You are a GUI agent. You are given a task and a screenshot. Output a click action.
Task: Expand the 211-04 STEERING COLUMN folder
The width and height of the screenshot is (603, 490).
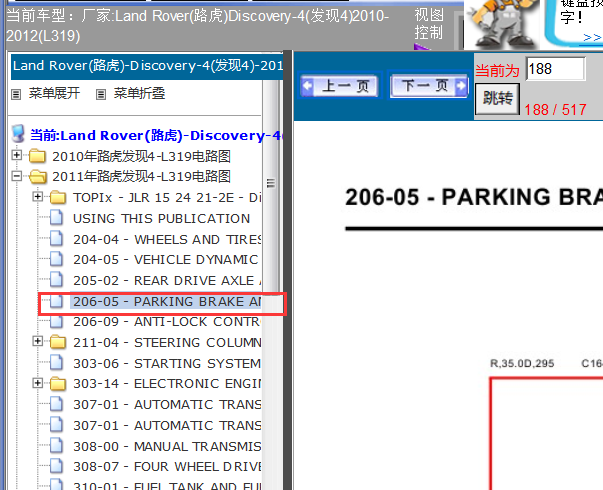click(x=38, y=341)
